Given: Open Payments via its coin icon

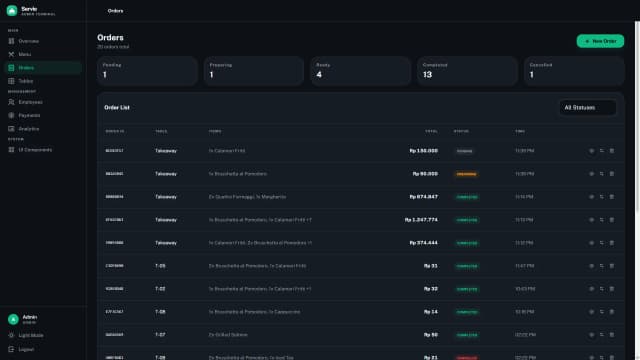Looking at the screenshot, I should point(11,116).
